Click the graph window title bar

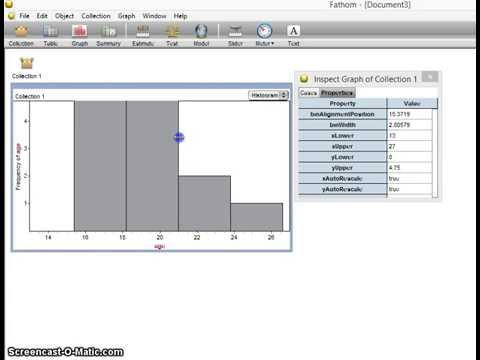pyautogui.click(x=152, y=86)
